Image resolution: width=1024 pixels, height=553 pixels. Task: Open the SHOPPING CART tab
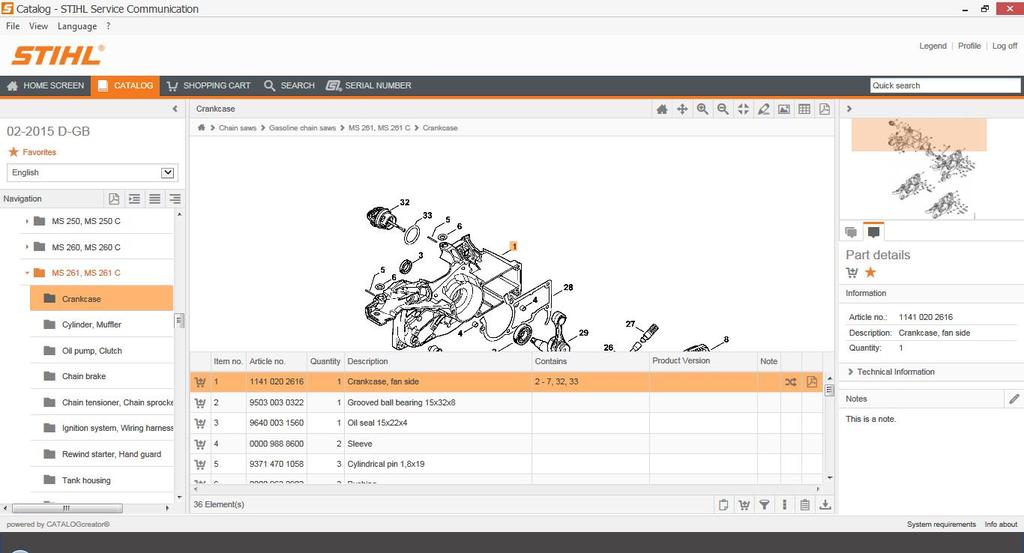click(209, 86)
